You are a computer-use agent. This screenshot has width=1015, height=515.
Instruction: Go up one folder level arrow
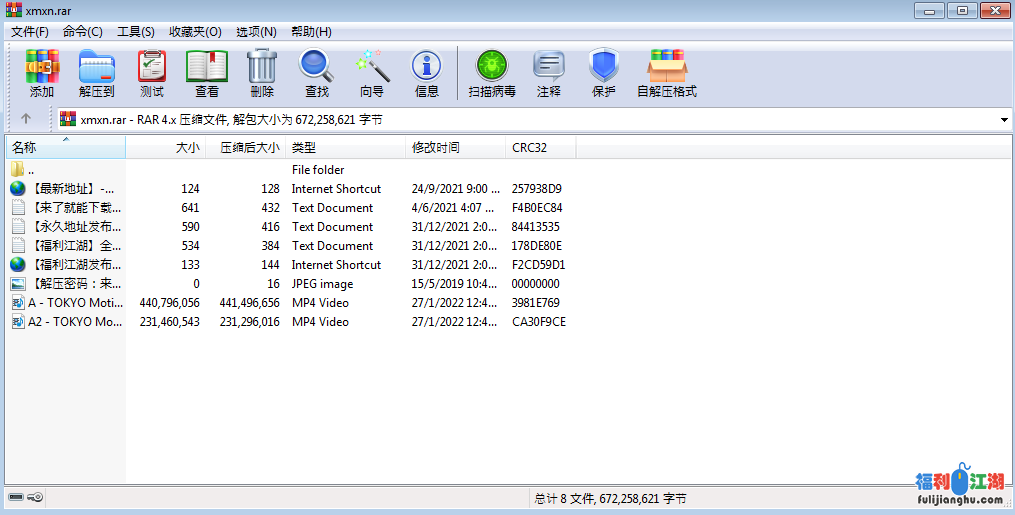26,119
